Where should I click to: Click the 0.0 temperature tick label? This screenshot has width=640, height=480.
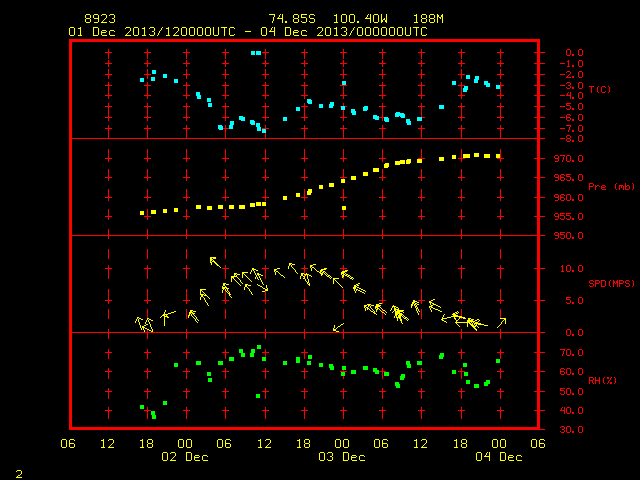[574, 53]
